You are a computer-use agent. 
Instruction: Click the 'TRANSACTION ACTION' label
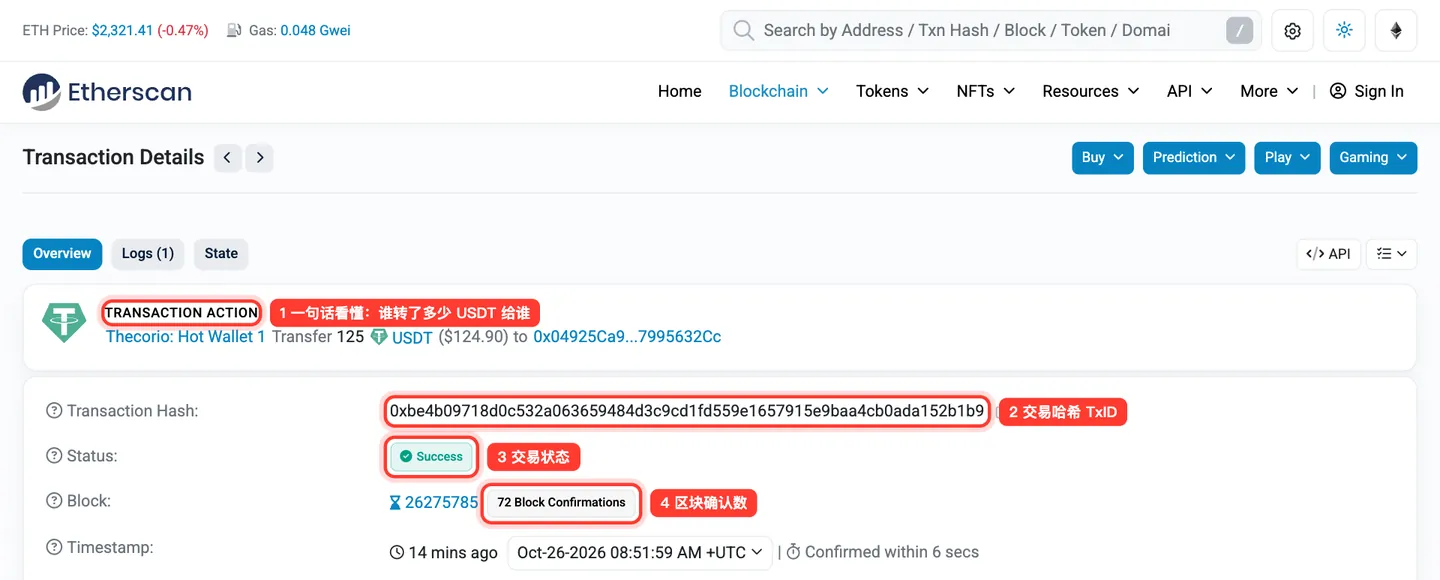click(x=181, y=313)
